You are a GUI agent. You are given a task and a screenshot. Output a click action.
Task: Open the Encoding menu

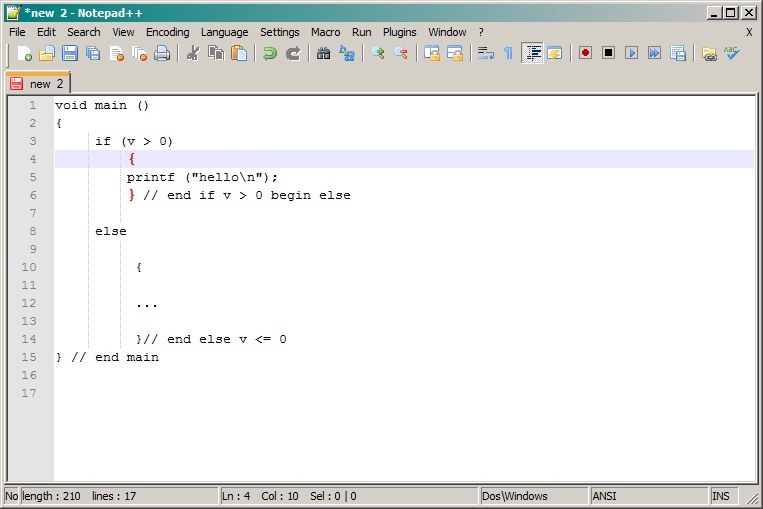(x=167, y=32)
